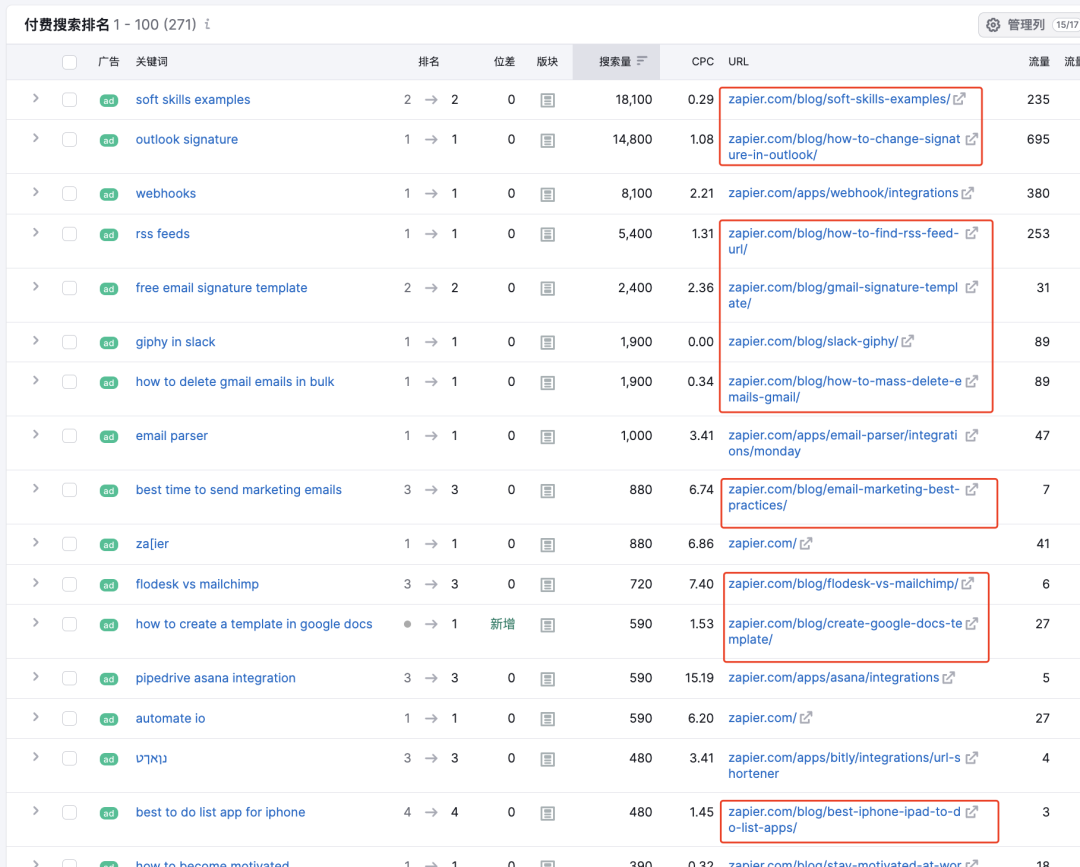Check the box for soft skills examples
This screenshot has width=1080, height=867.
click(70, 100)
